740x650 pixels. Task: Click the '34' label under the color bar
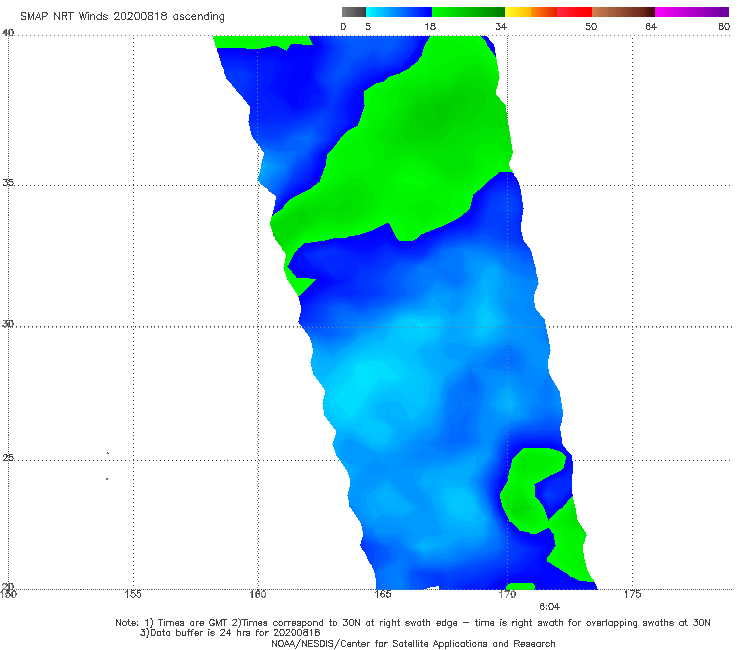tap(501, 27)
